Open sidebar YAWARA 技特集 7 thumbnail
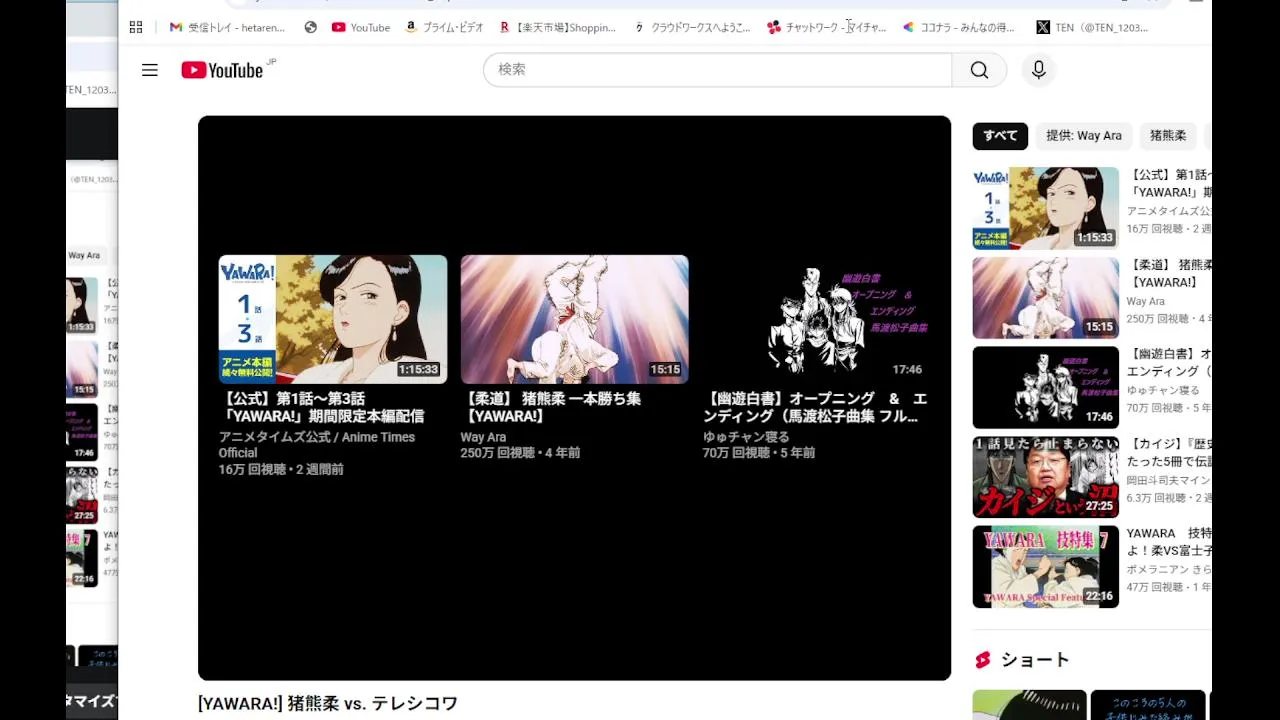Viewport: 1280px width, 720px height. coord(1045,567)
